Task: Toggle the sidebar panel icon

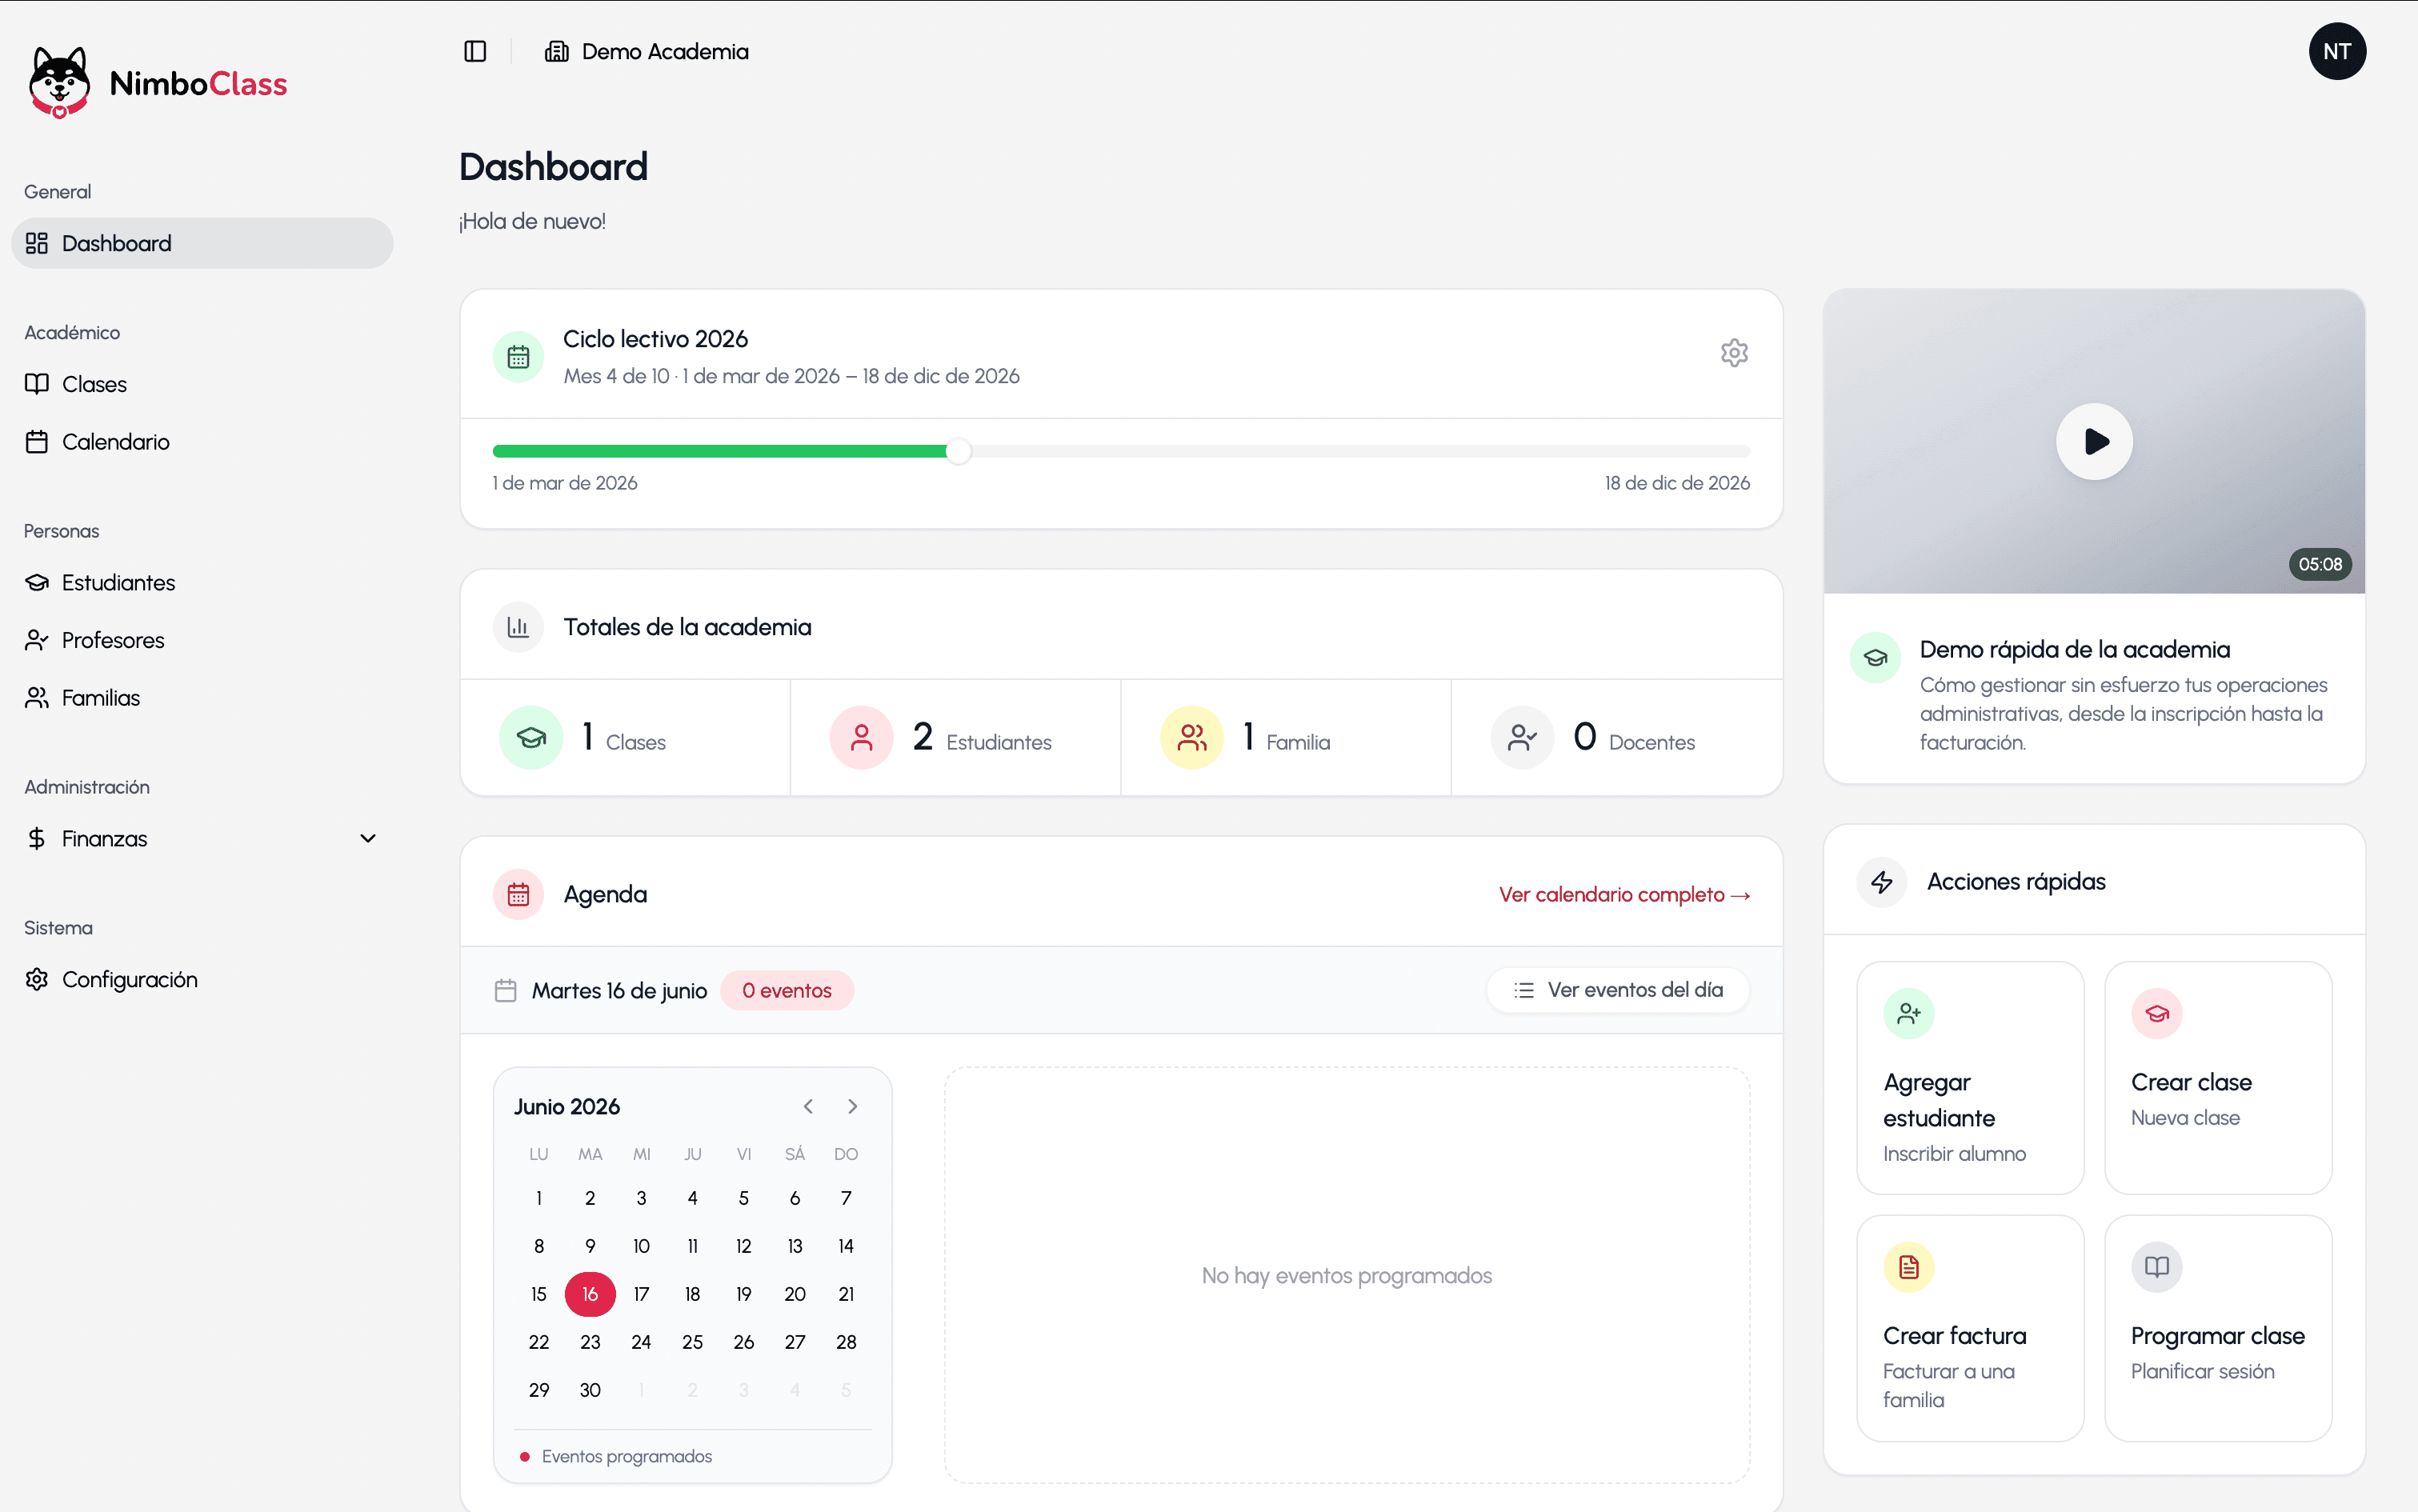Action: point(475,51)
